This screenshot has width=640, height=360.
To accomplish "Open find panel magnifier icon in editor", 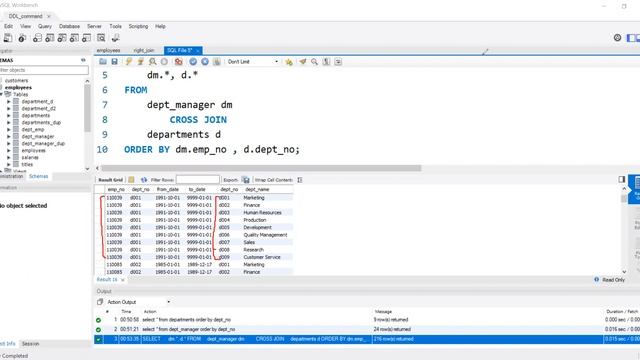I will tap(314, 62).
